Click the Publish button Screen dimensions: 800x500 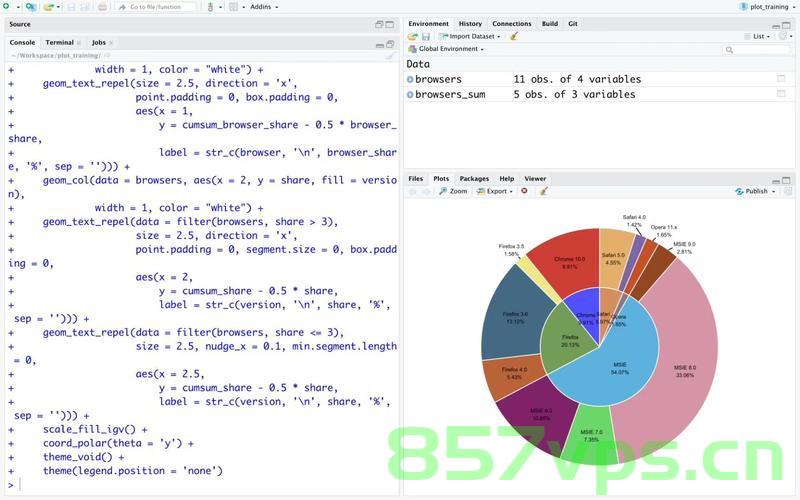point(752,191)
